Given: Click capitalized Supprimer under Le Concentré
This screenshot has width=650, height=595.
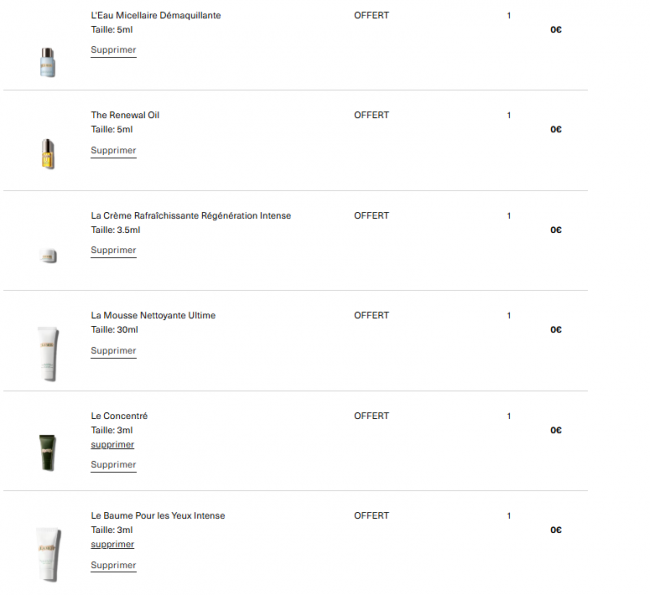Looking at the screenshot, I should [113, 465].
